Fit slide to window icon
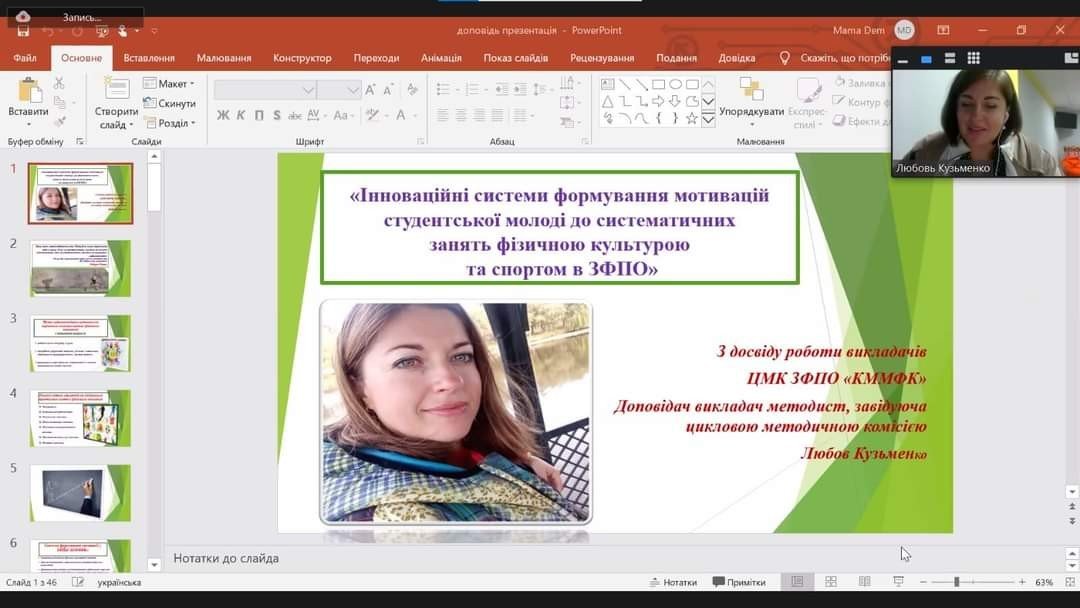This screenshot has height=608, width=1080. pos(1067,582)
